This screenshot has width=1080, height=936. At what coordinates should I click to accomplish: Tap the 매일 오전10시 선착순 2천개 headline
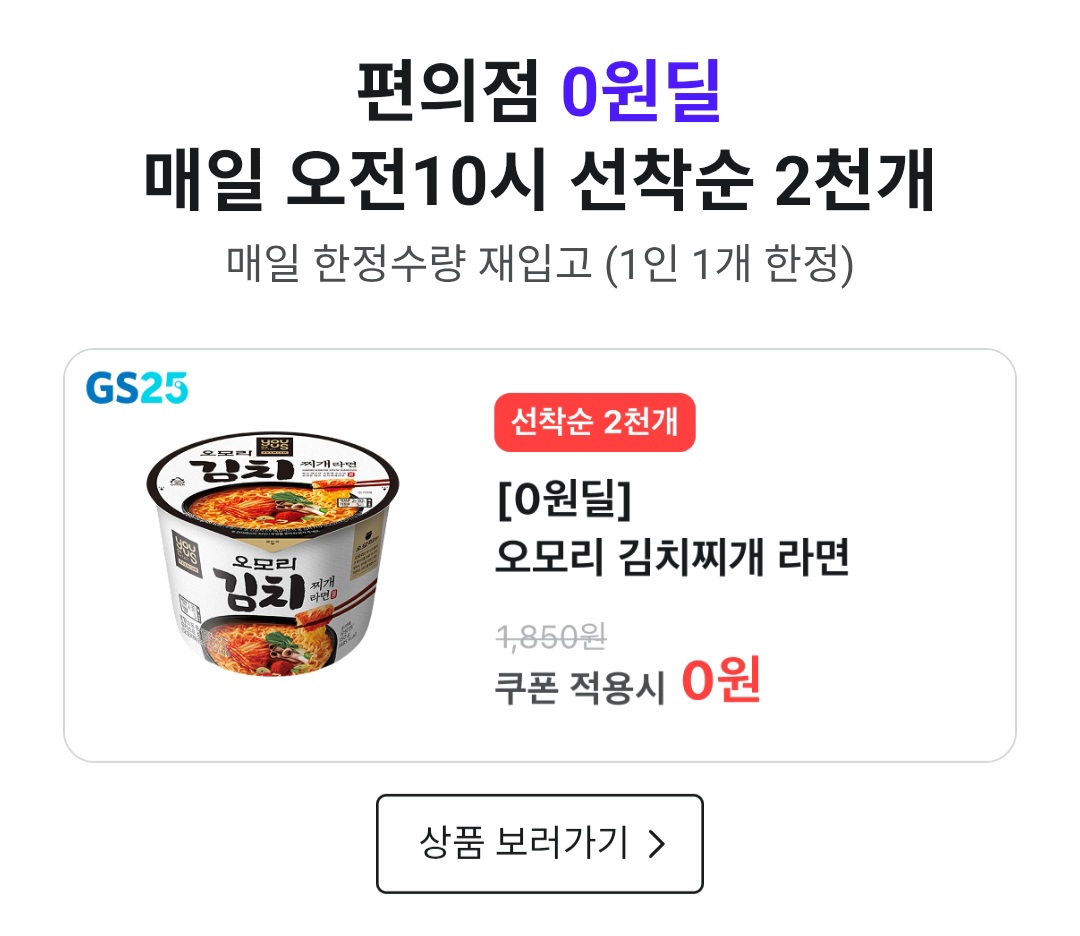point(539,179)
